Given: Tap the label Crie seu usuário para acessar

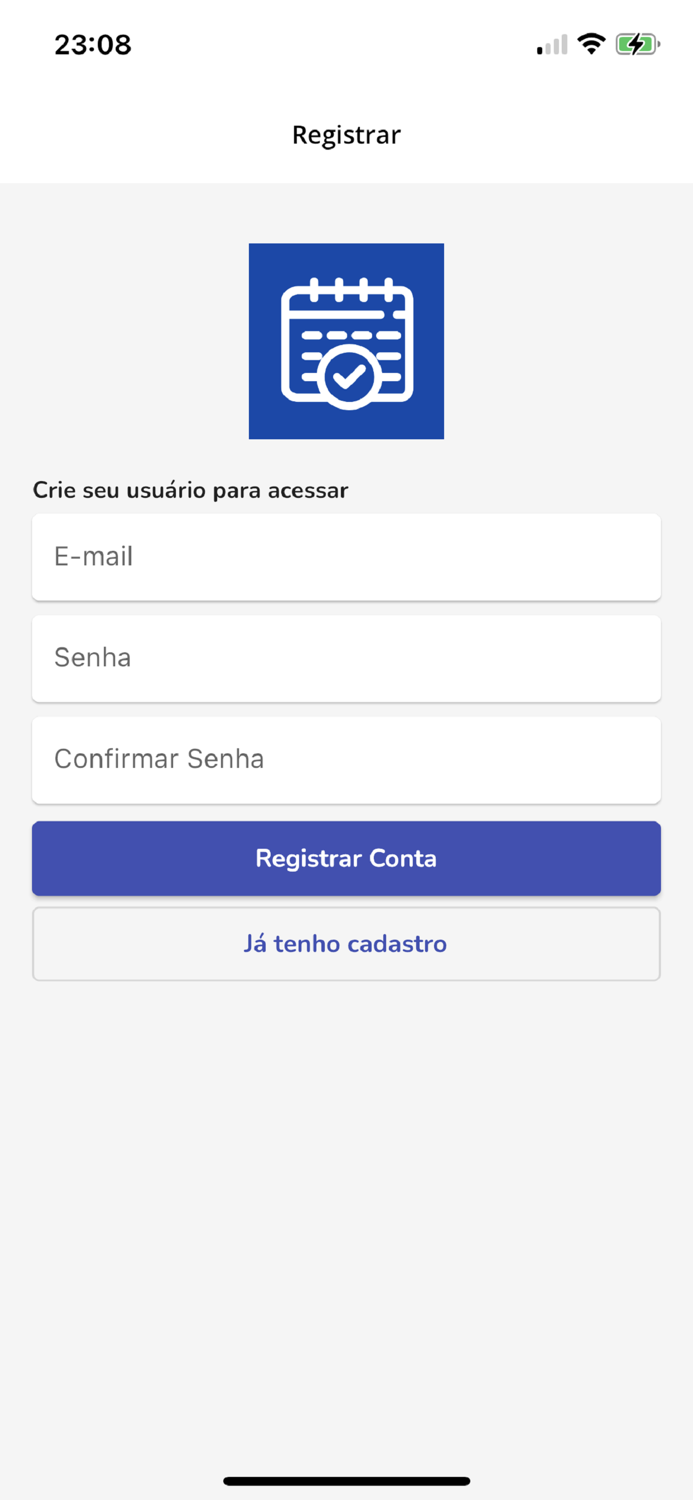Looking at the screenshot, I should pos(190,490).
